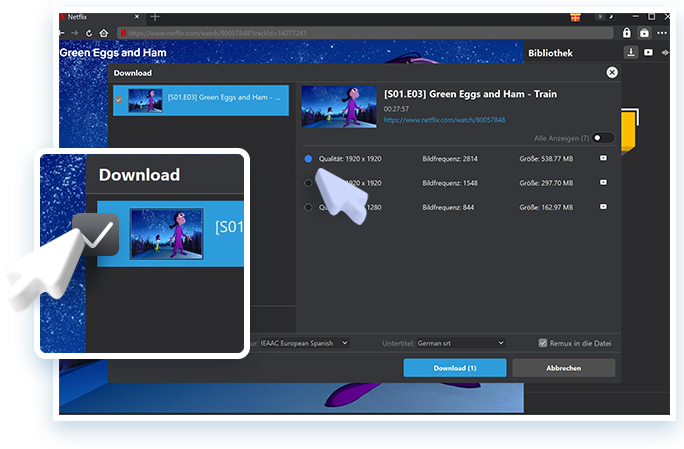This screenshot has width=684, height=449.
Task: Click the small episode thumbnail in the list
Action: (x=145, y=100)
